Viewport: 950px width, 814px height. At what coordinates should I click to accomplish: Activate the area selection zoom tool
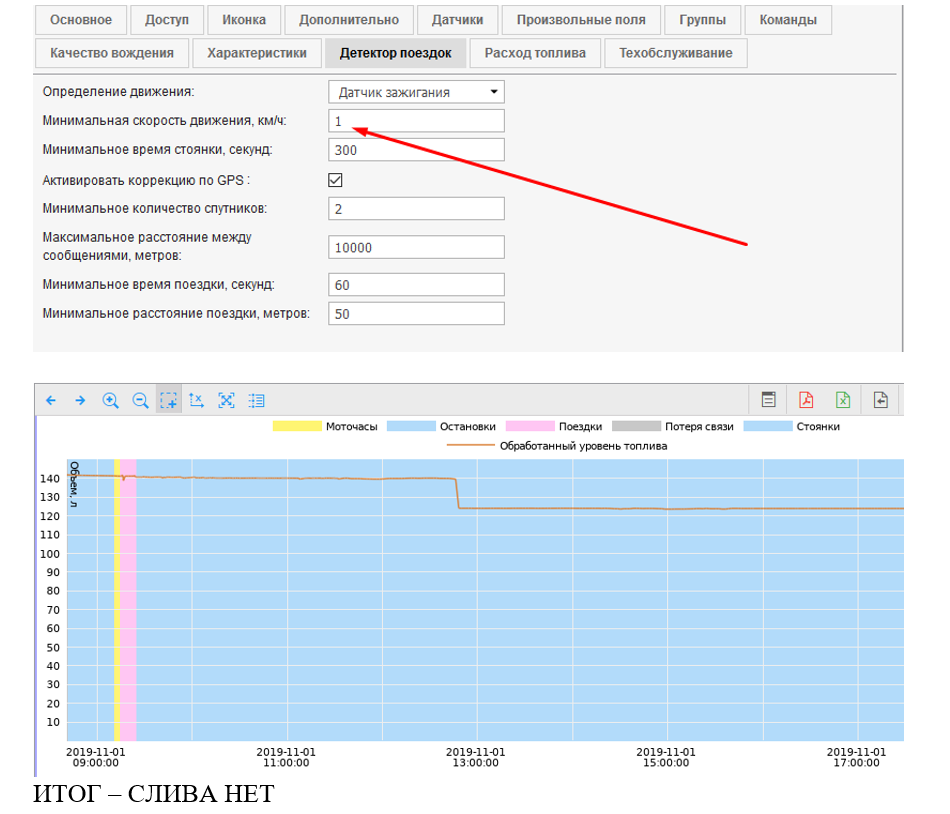point(169,400)
